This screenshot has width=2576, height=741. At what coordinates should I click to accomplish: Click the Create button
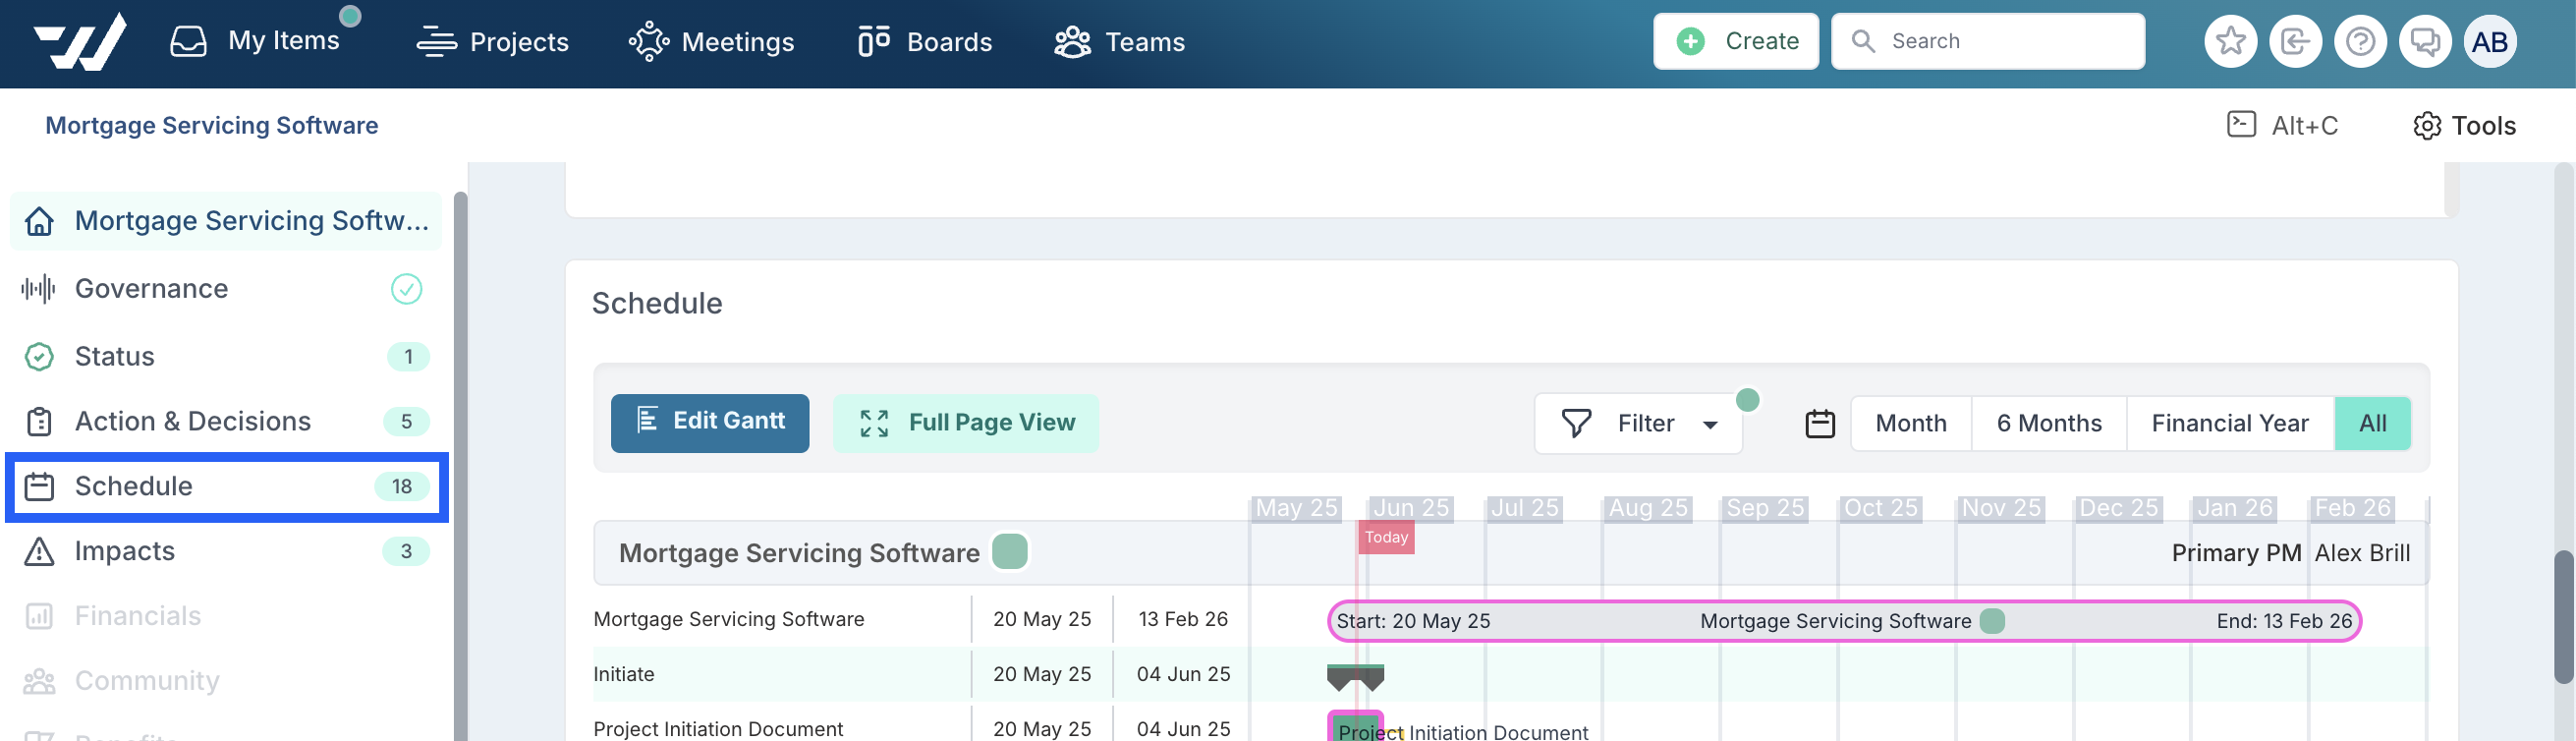click(1735, 41)
